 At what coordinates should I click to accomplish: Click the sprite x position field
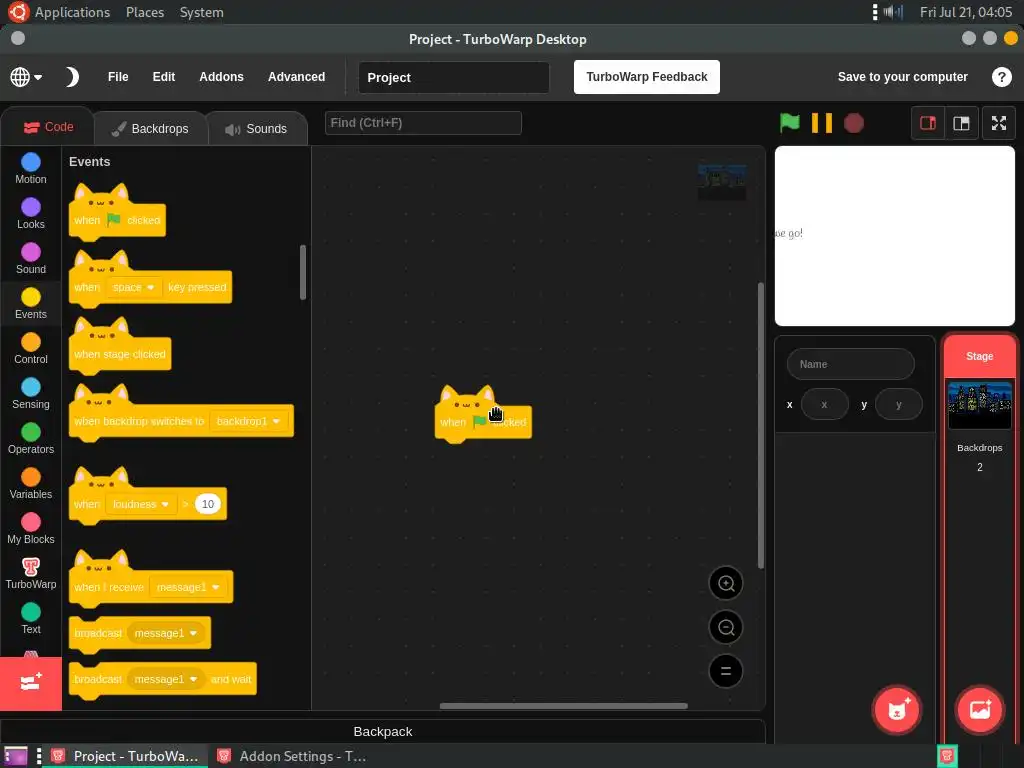tap(825, 404)
